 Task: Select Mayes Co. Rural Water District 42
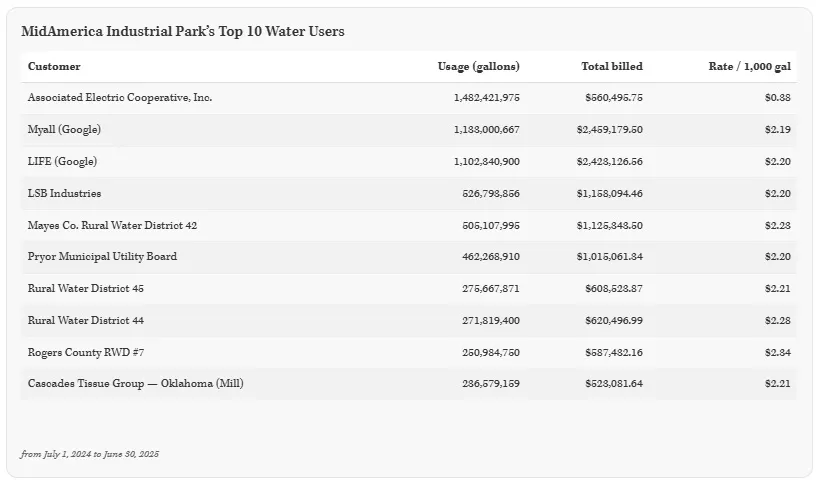[112, 226]
